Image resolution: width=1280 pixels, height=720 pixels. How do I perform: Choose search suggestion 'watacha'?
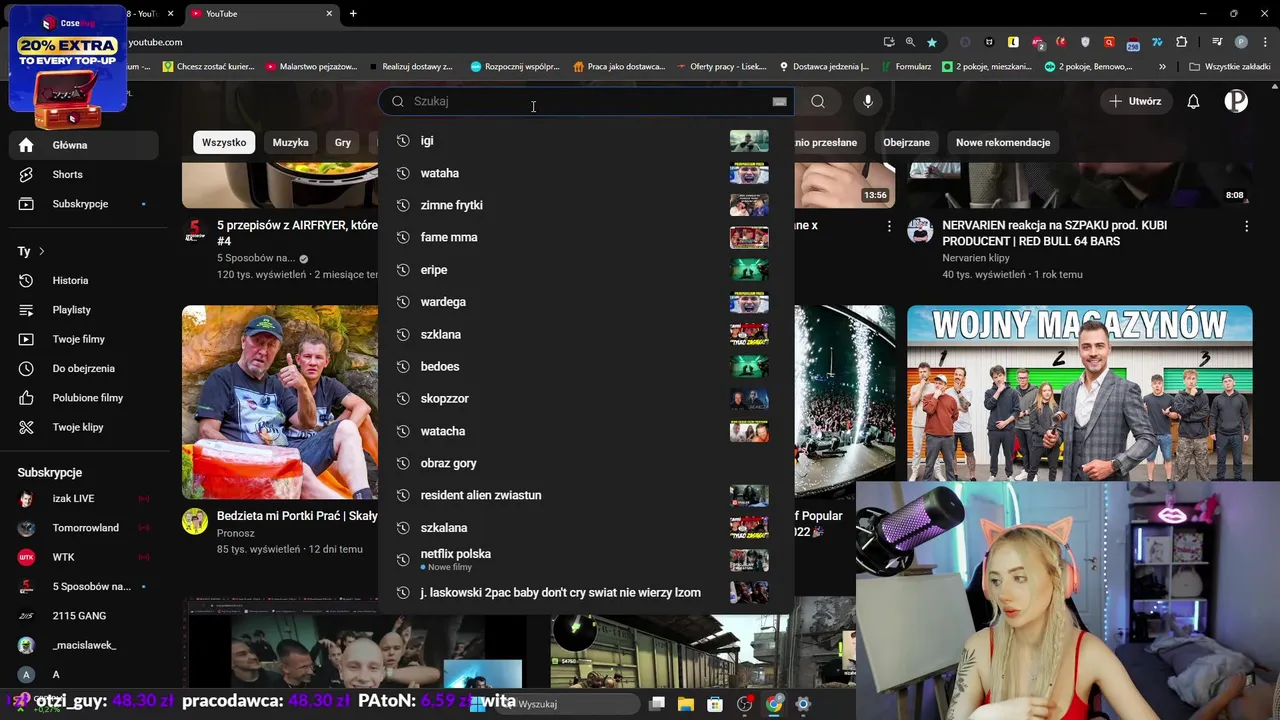pyautogui.click(x=586, y=431)
